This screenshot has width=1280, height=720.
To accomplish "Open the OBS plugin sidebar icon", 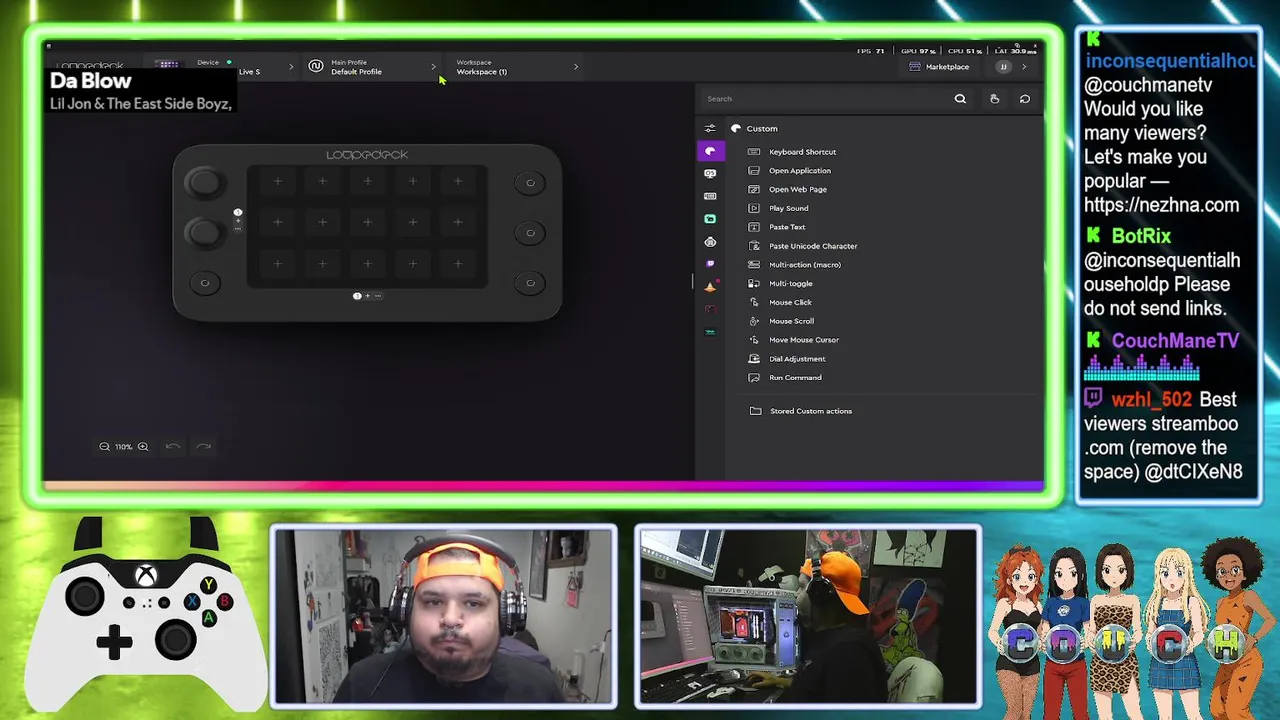I will point(710,242).
